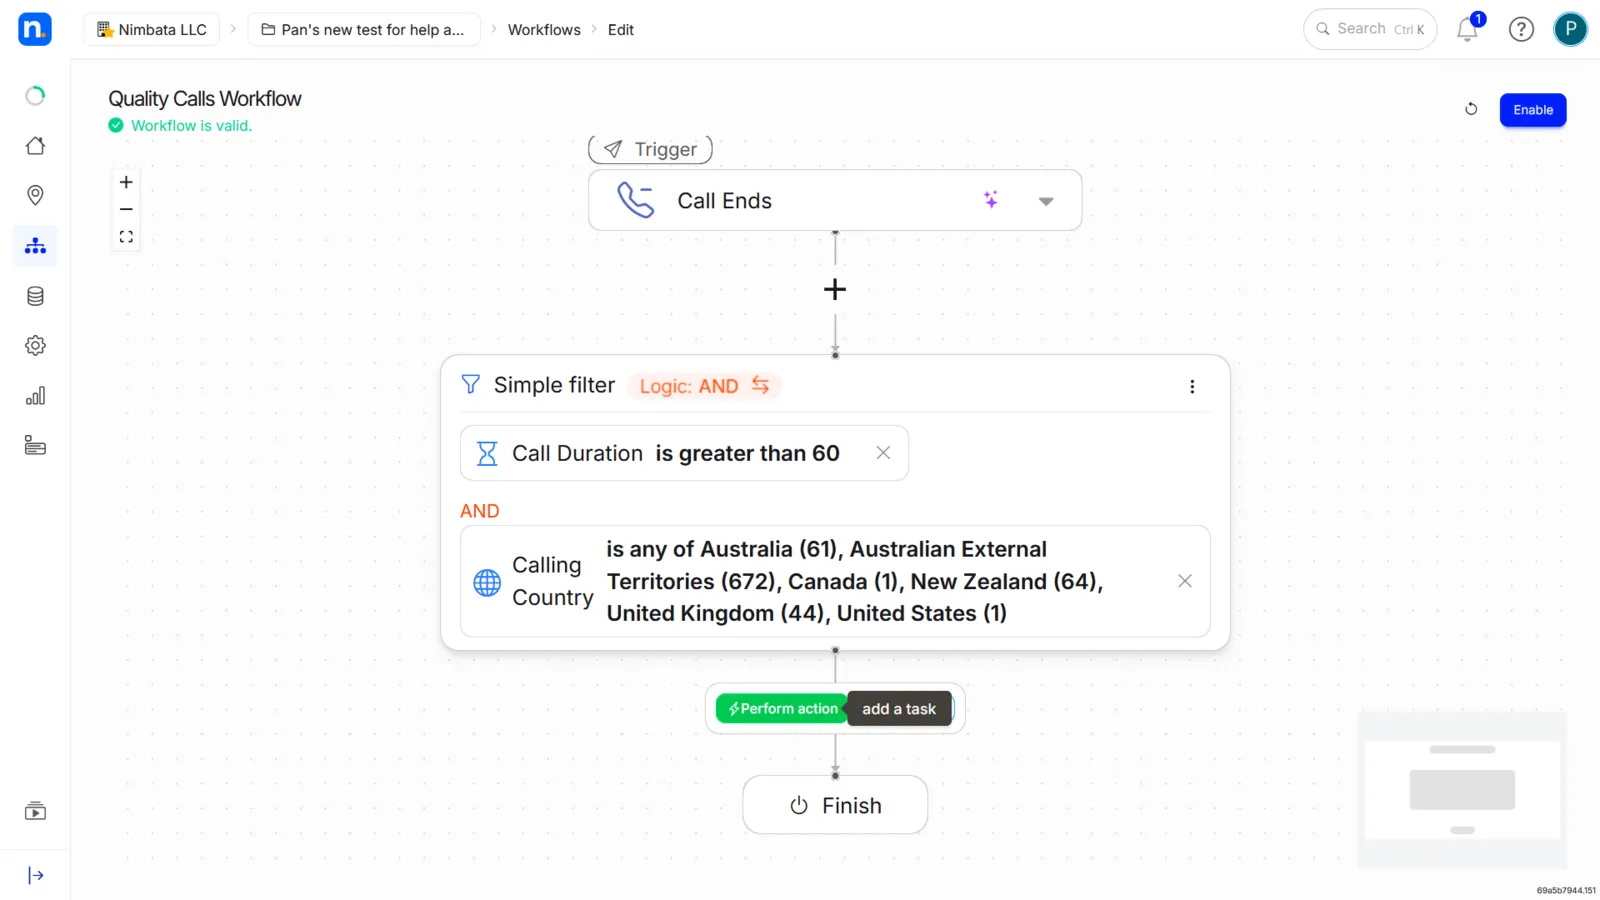This screenshot has width=1600, height=900.
Task: Toggle the Logic: AND switch
Action: pos(704,386)
